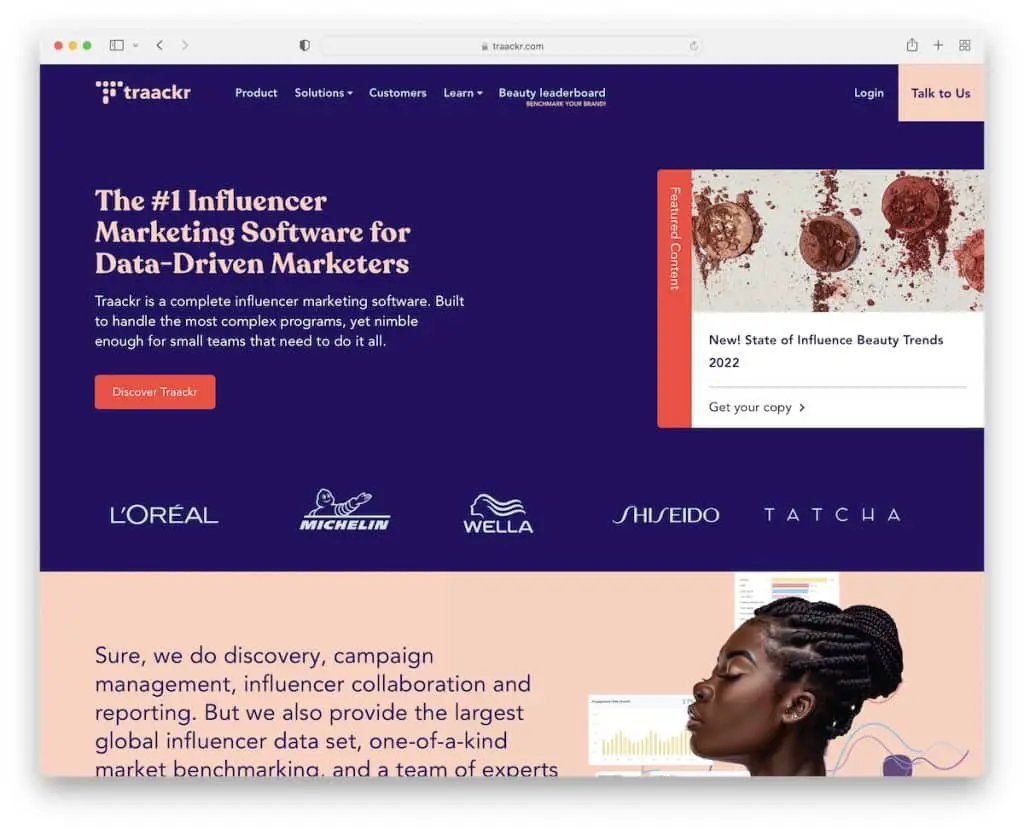Click the browser forward arrow
1024x829 pixels.
[185, 46]
